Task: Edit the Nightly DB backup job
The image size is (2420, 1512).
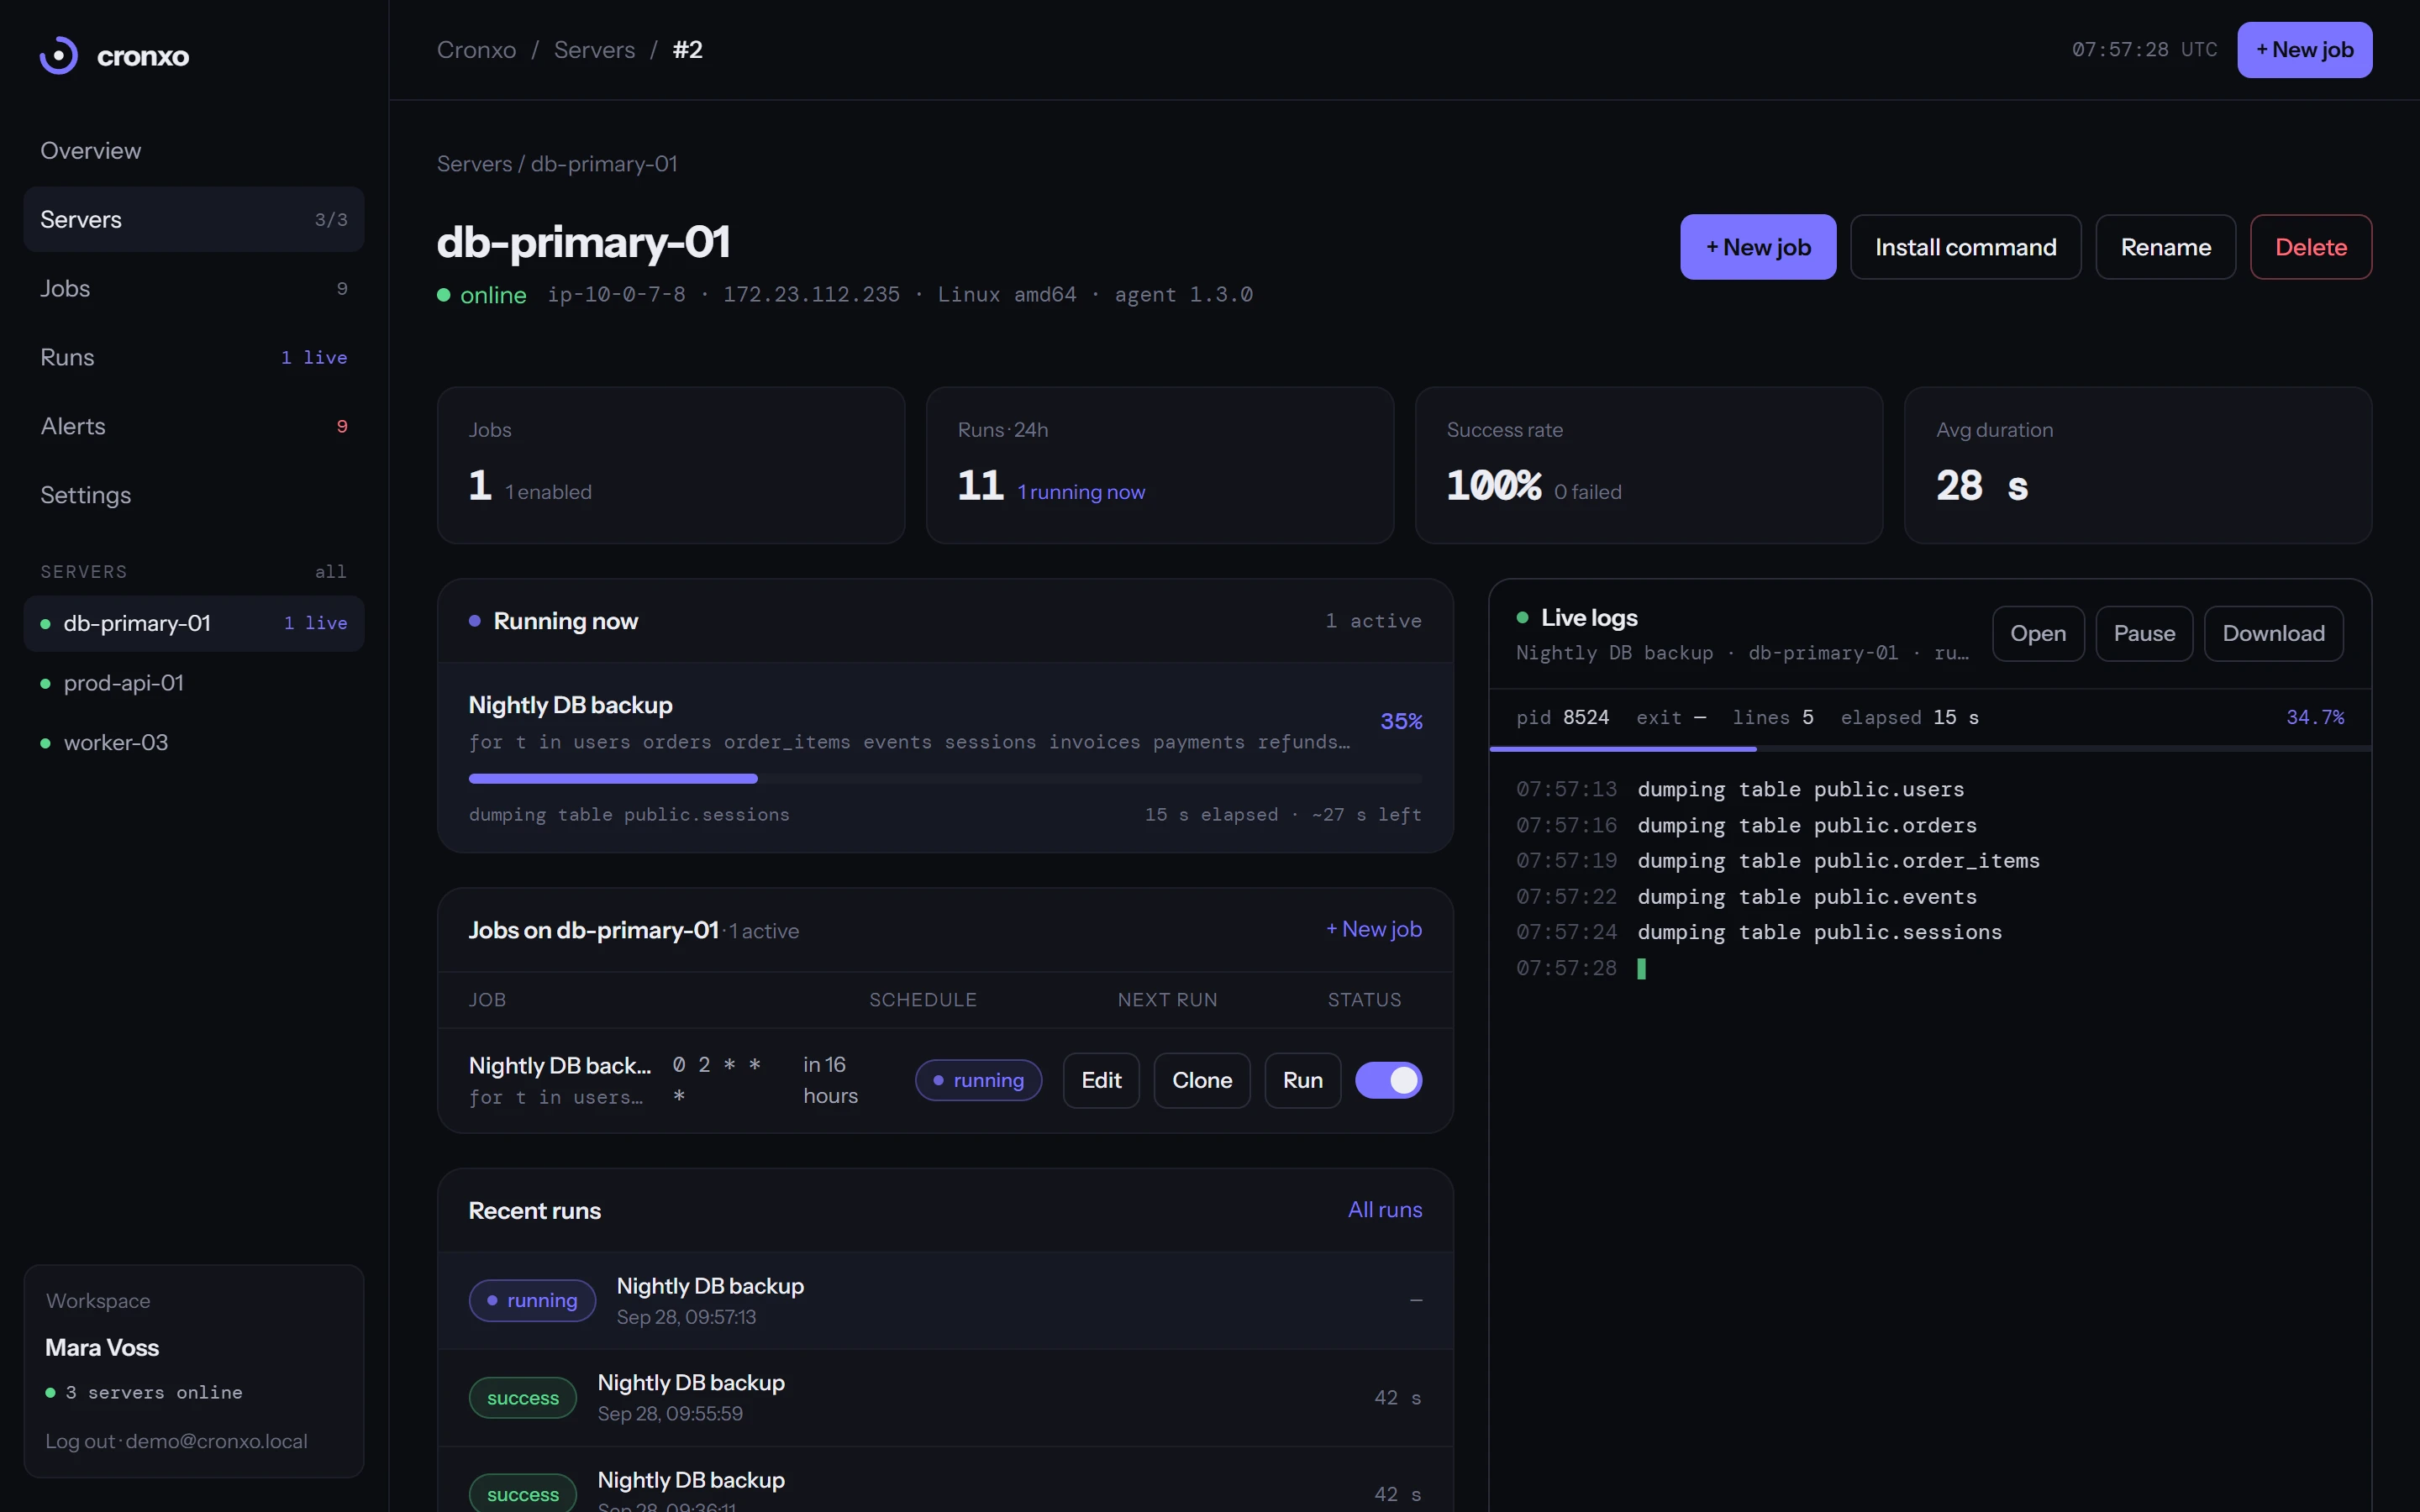Action: [x=1101, y=1080]
